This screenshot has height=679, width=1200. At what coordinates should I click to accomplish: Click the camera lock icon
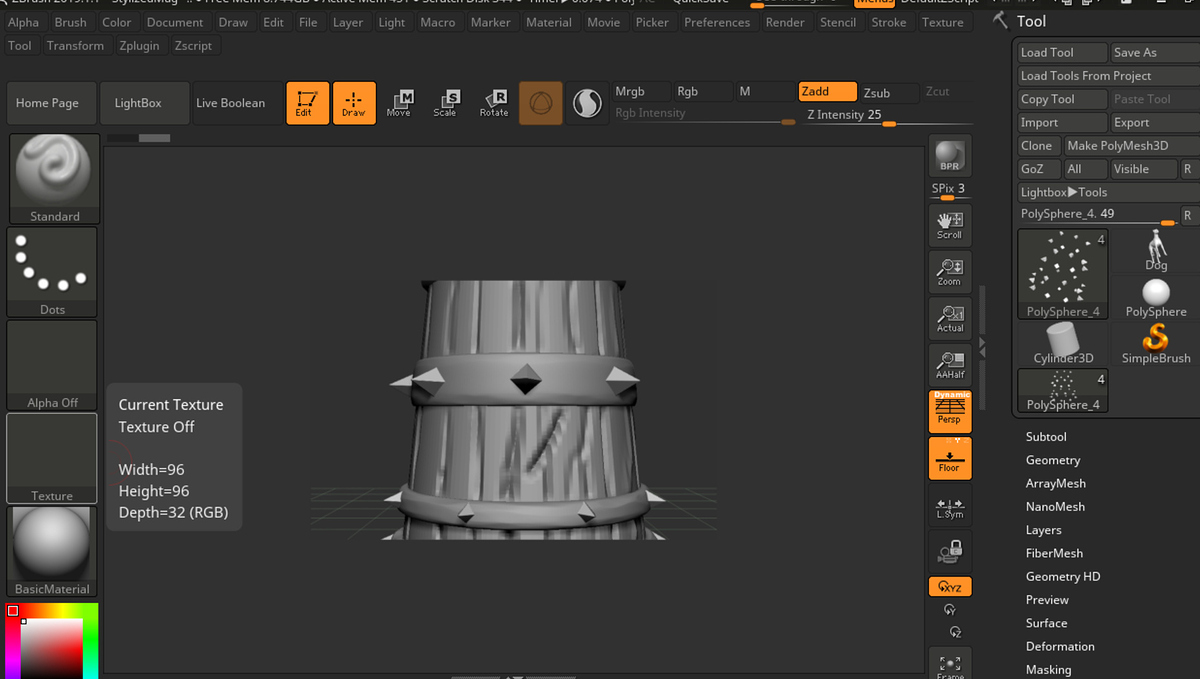click(x=949, y=550)
